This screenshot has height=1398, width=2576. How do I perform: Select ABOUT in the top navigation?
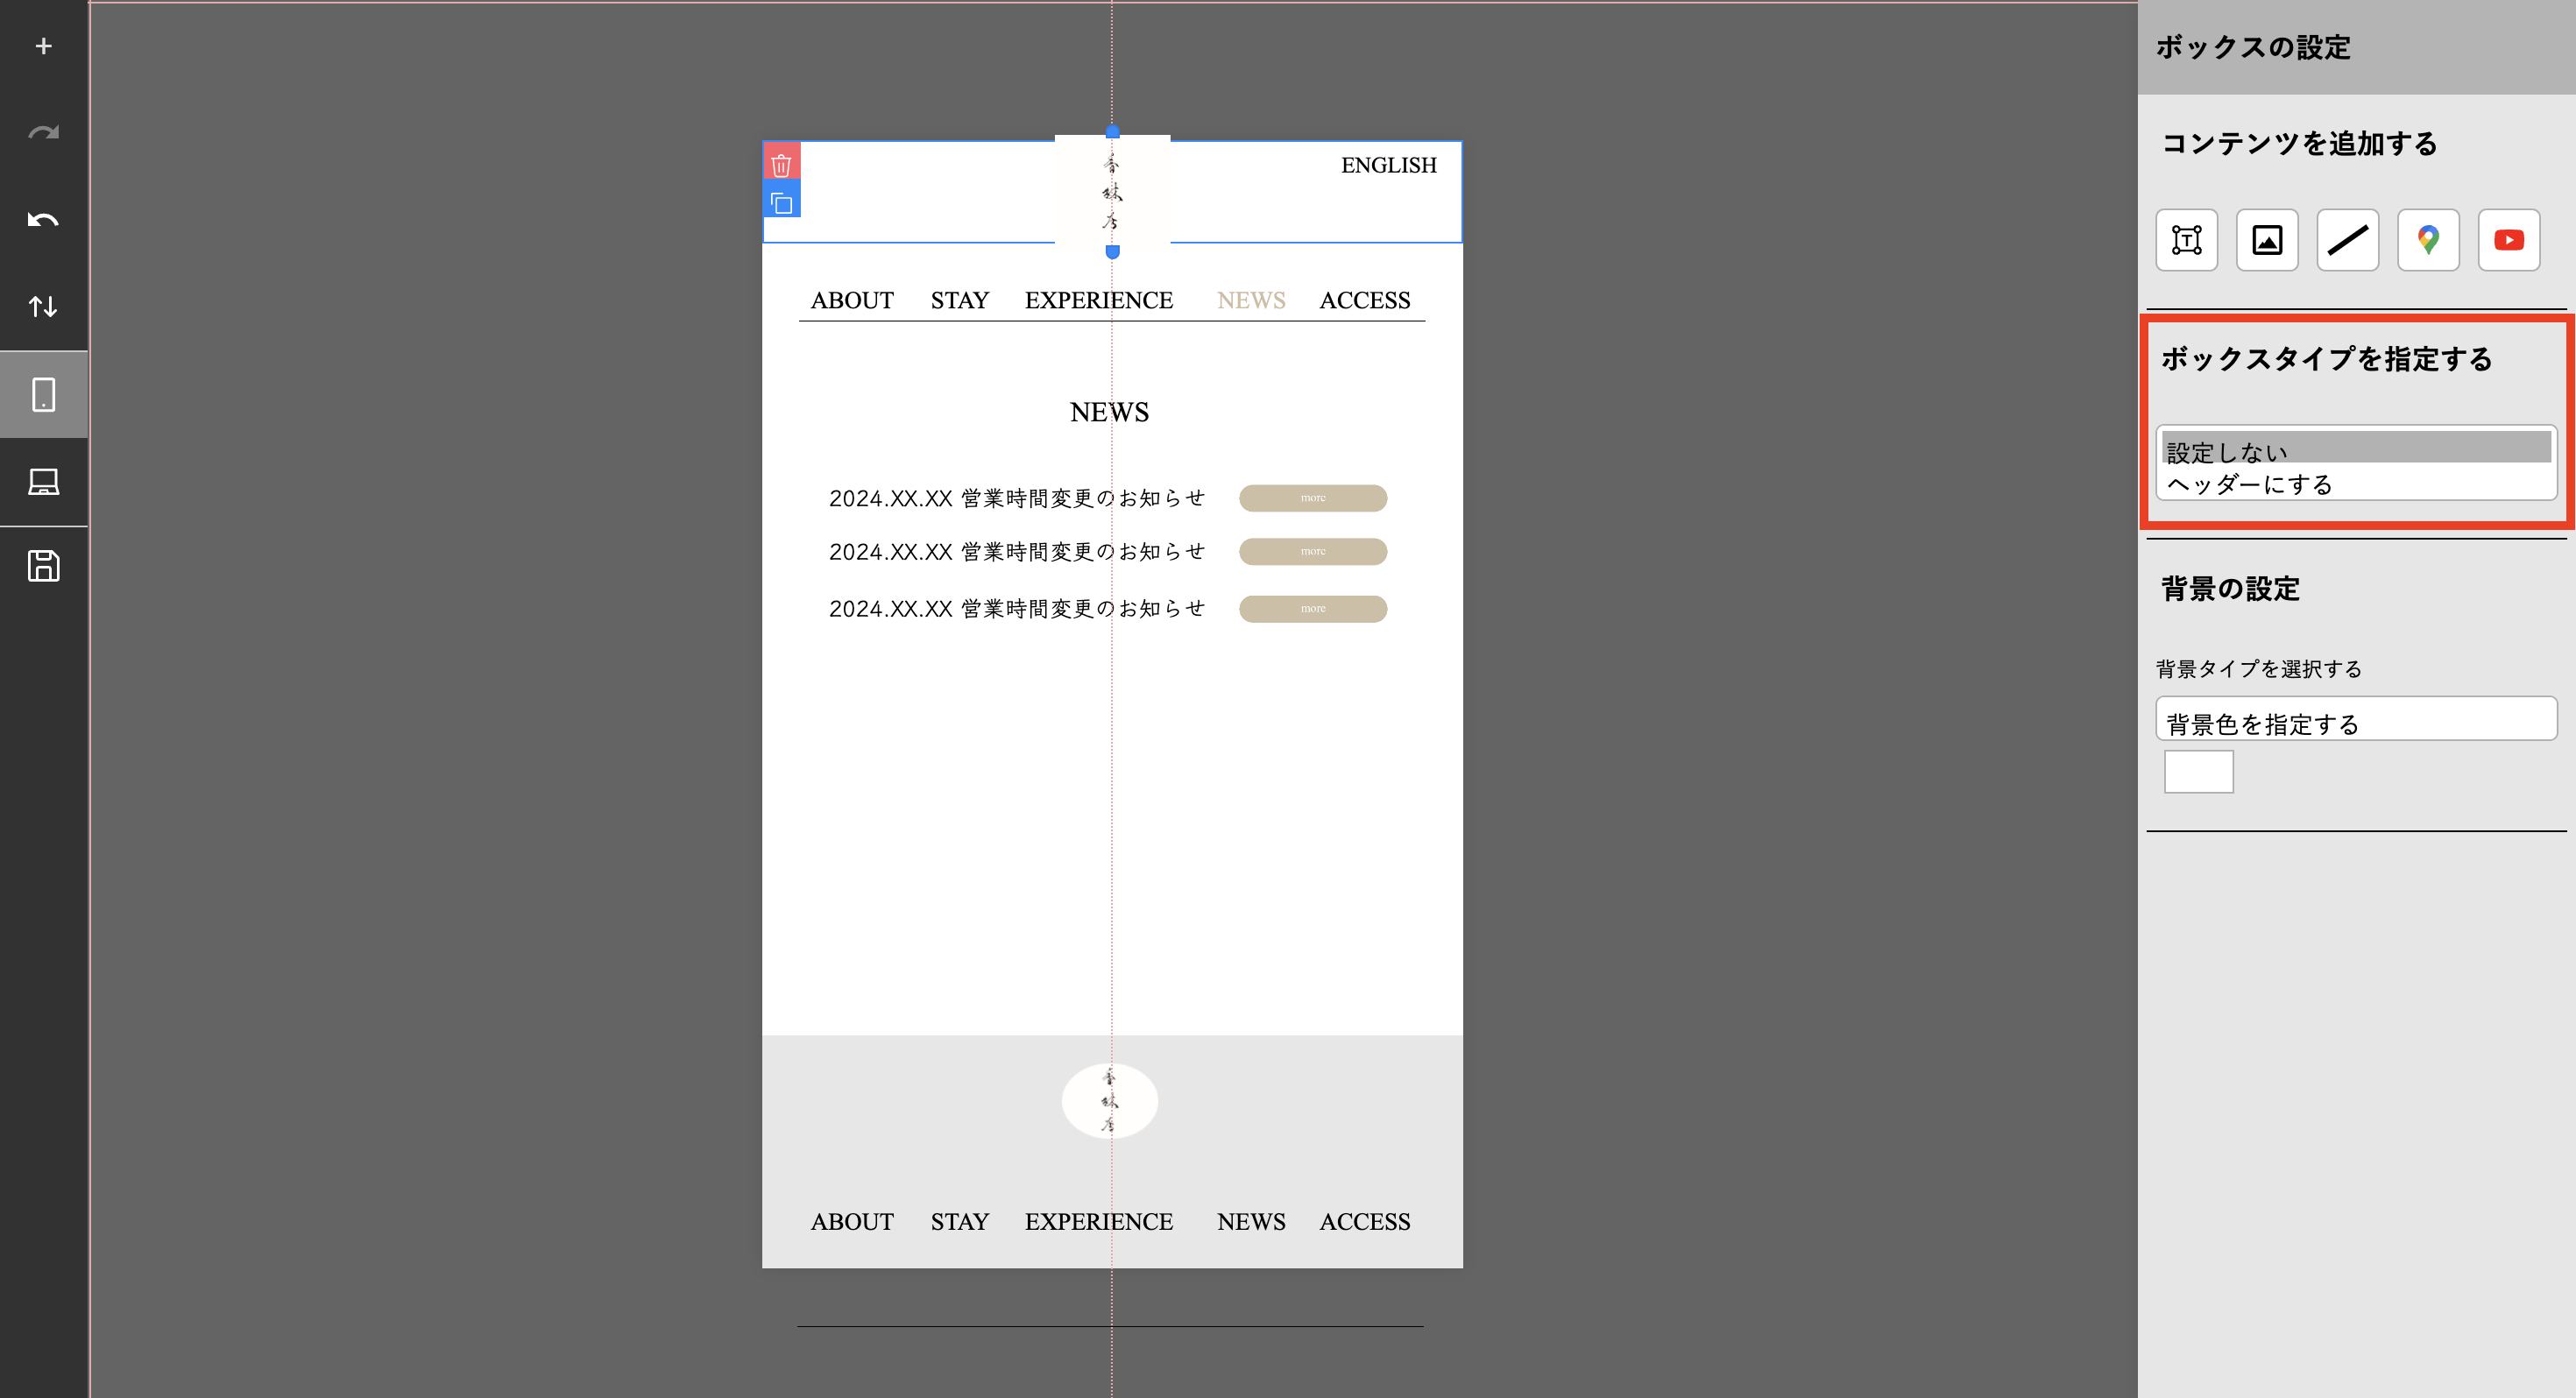[851, 300]
